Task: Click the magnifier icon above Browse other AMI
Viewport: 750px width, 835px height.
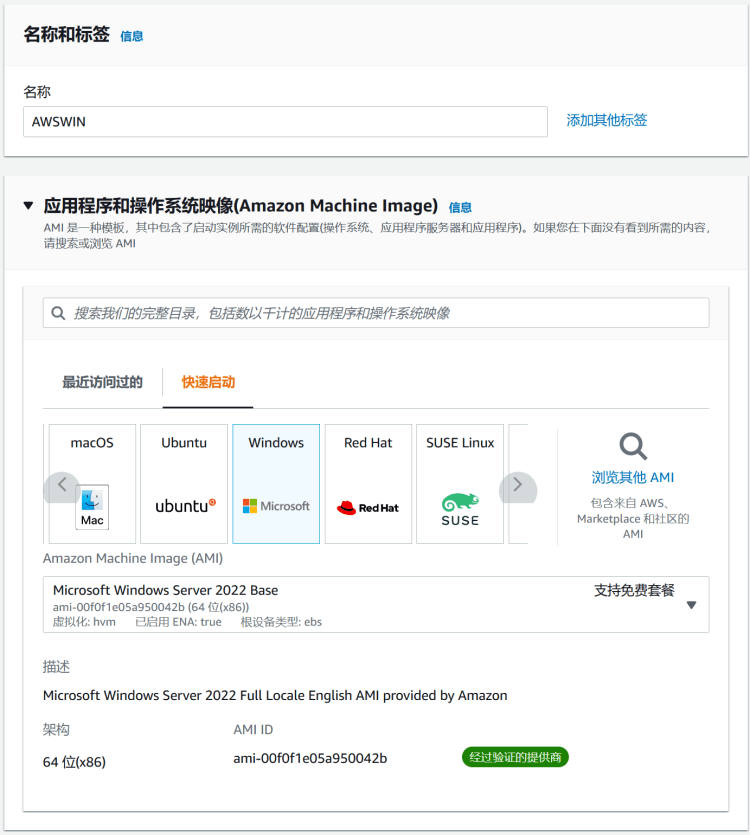Action: [x=633, y=446]
